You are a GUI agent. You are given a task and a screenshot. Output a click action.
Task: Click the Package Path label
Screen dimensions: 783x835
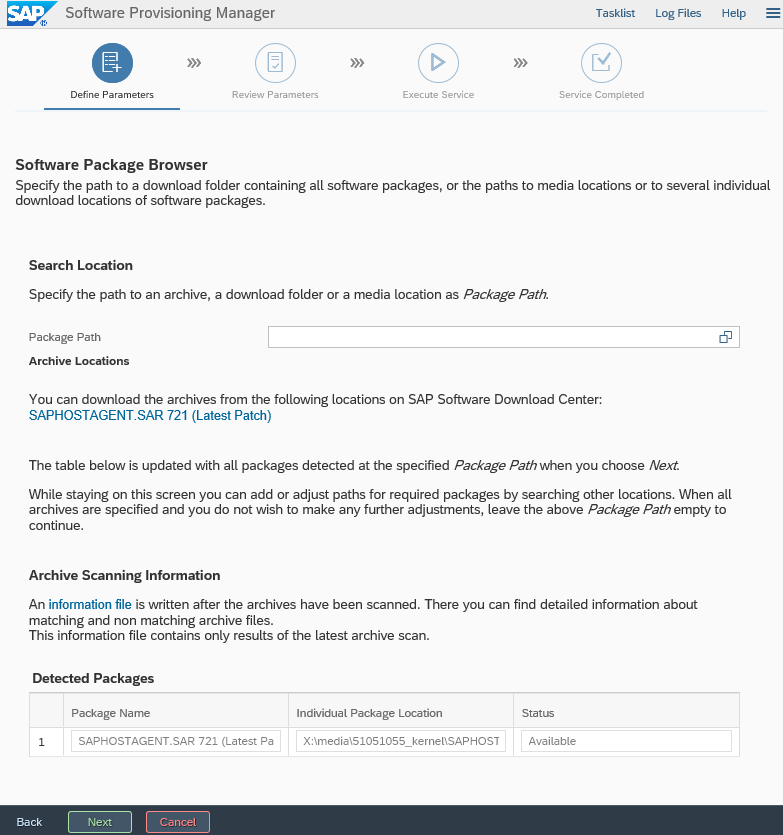(x=64, y=337)
